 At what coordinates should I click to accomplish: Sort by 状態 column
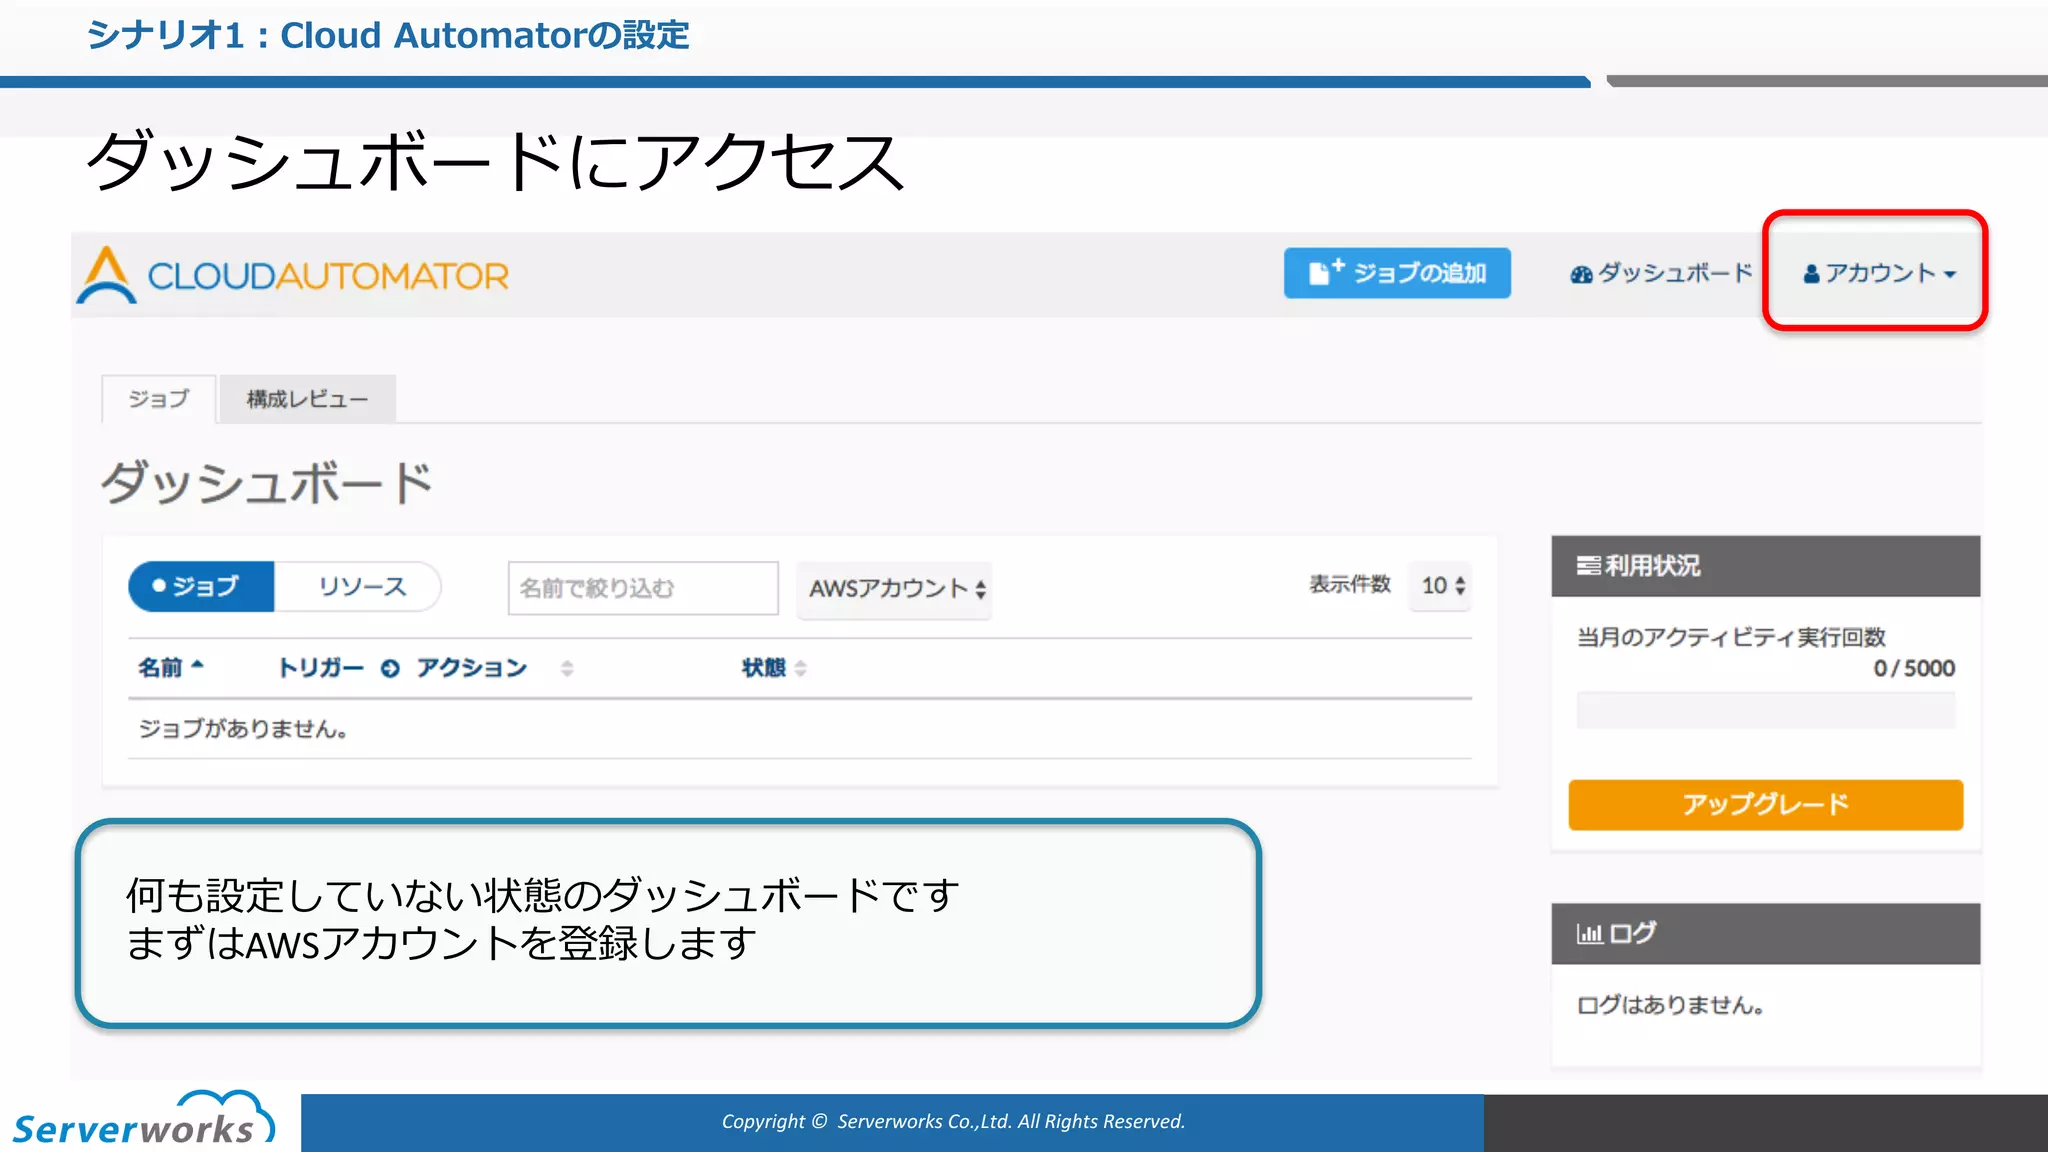pyautogui.click(x=773, y=667)
